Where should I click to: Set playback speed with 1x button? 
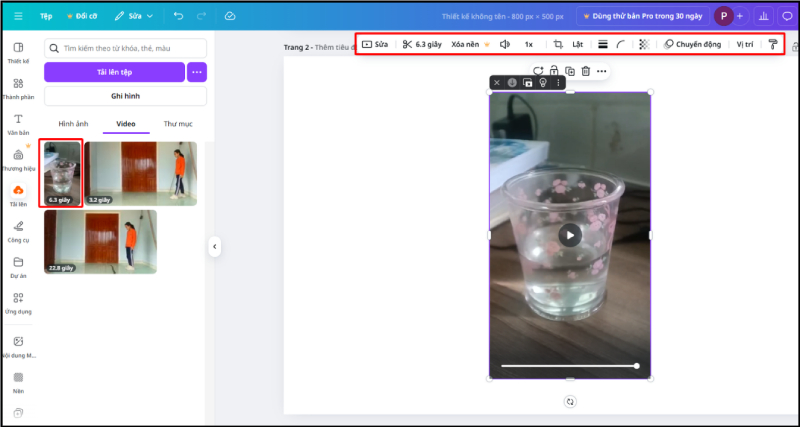coord(529,45)
